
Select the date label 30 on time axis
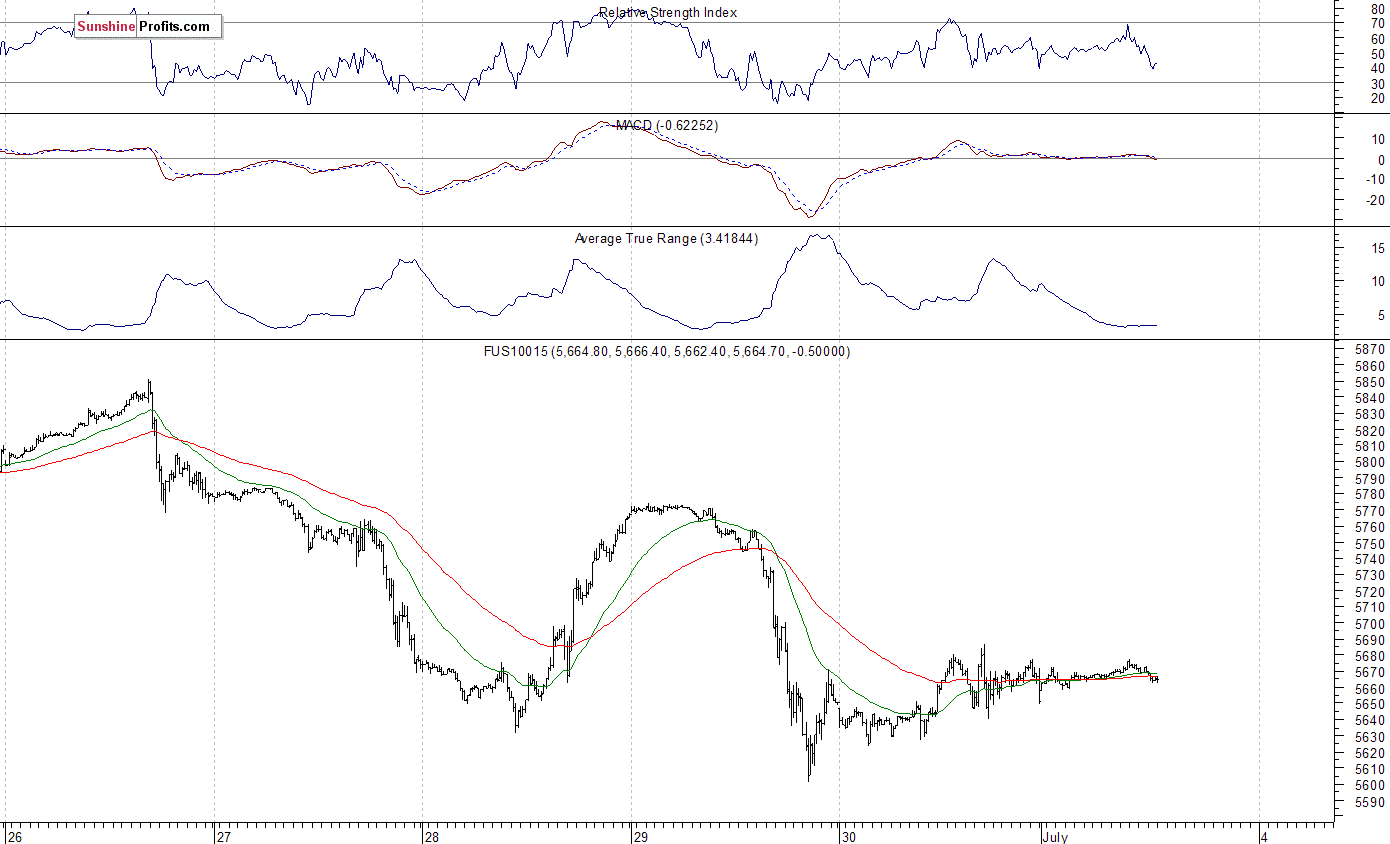coord(848,837)
